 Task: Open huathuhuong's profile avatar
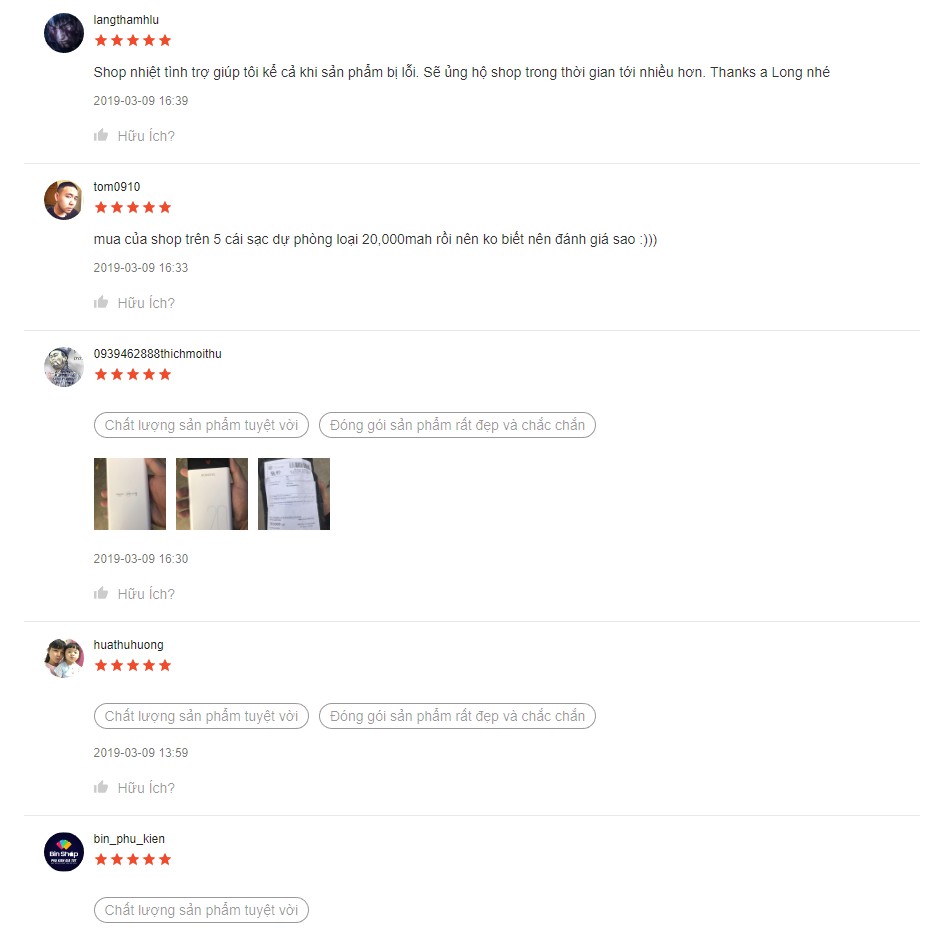(x=64, y=658)
